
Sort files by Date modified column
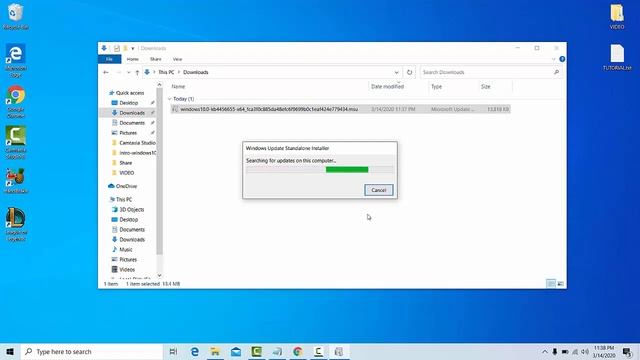click(x=387, y=87)
